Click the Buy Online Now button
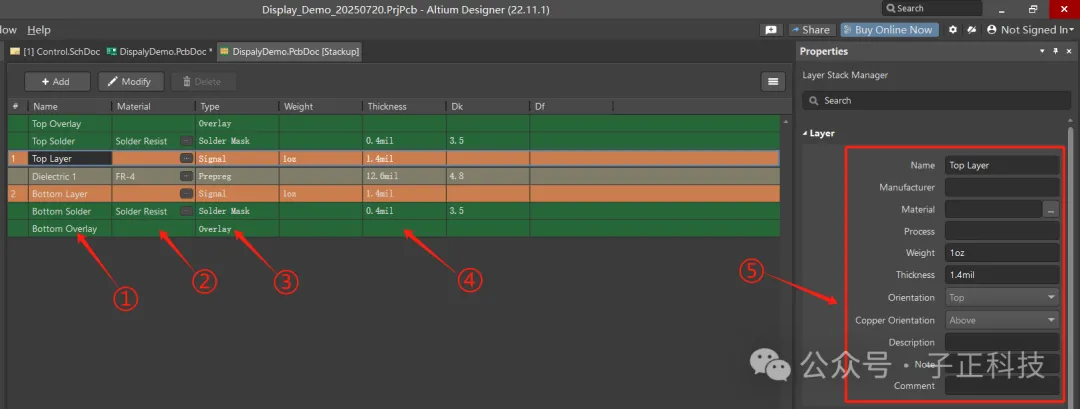The image size is (1080, 409). (x=887, y=30)
